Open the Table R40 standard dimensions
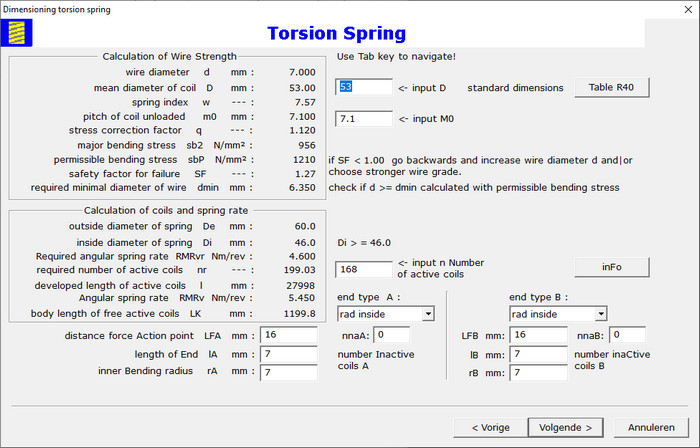The image size is (700, 448). point(611,87)
